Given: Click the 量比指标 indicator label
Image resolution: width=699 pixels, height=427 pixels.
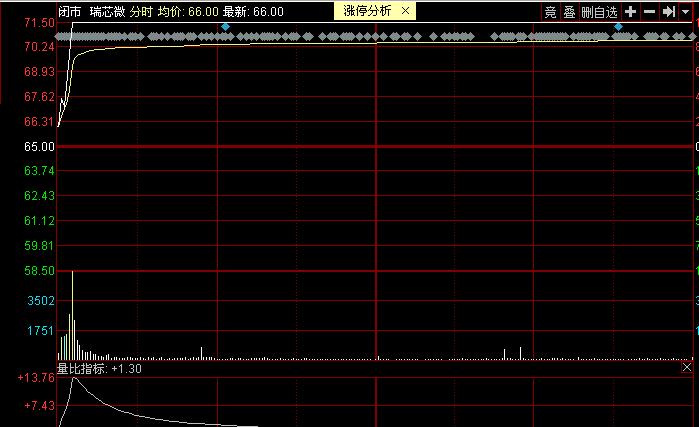Looking at the screenshot, I should 82,369.
